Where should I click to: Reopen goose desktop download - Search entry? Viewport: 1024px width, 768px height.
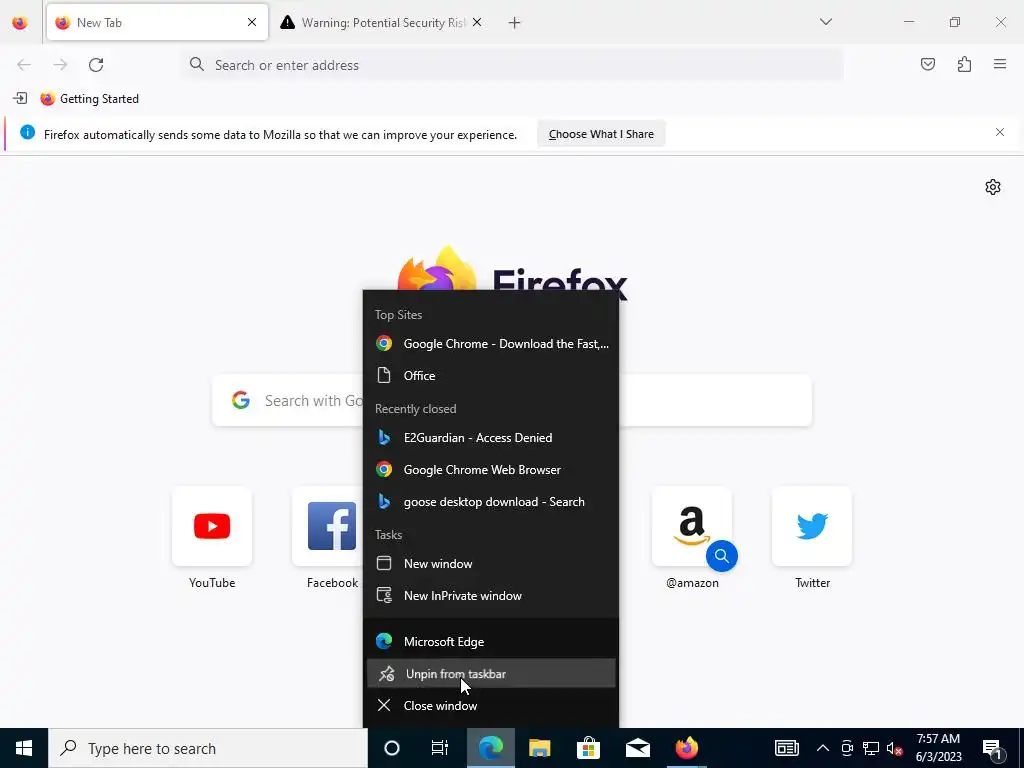(x=491, y=502)
